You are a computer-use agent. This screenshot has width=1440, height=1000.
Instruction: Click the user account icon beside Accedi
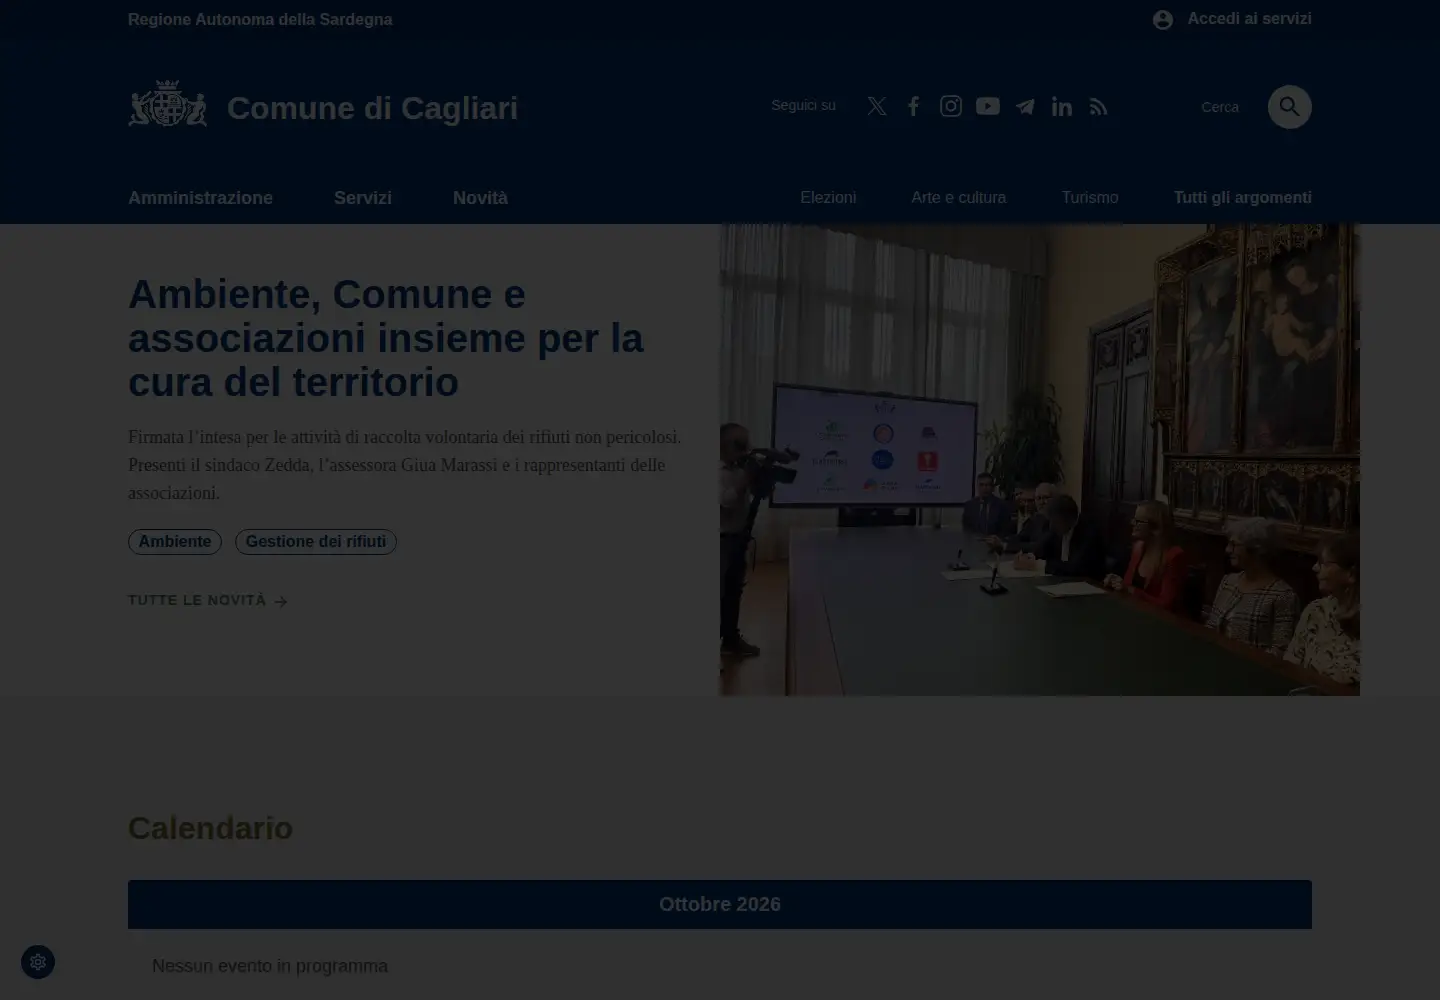click(1163, 20)
